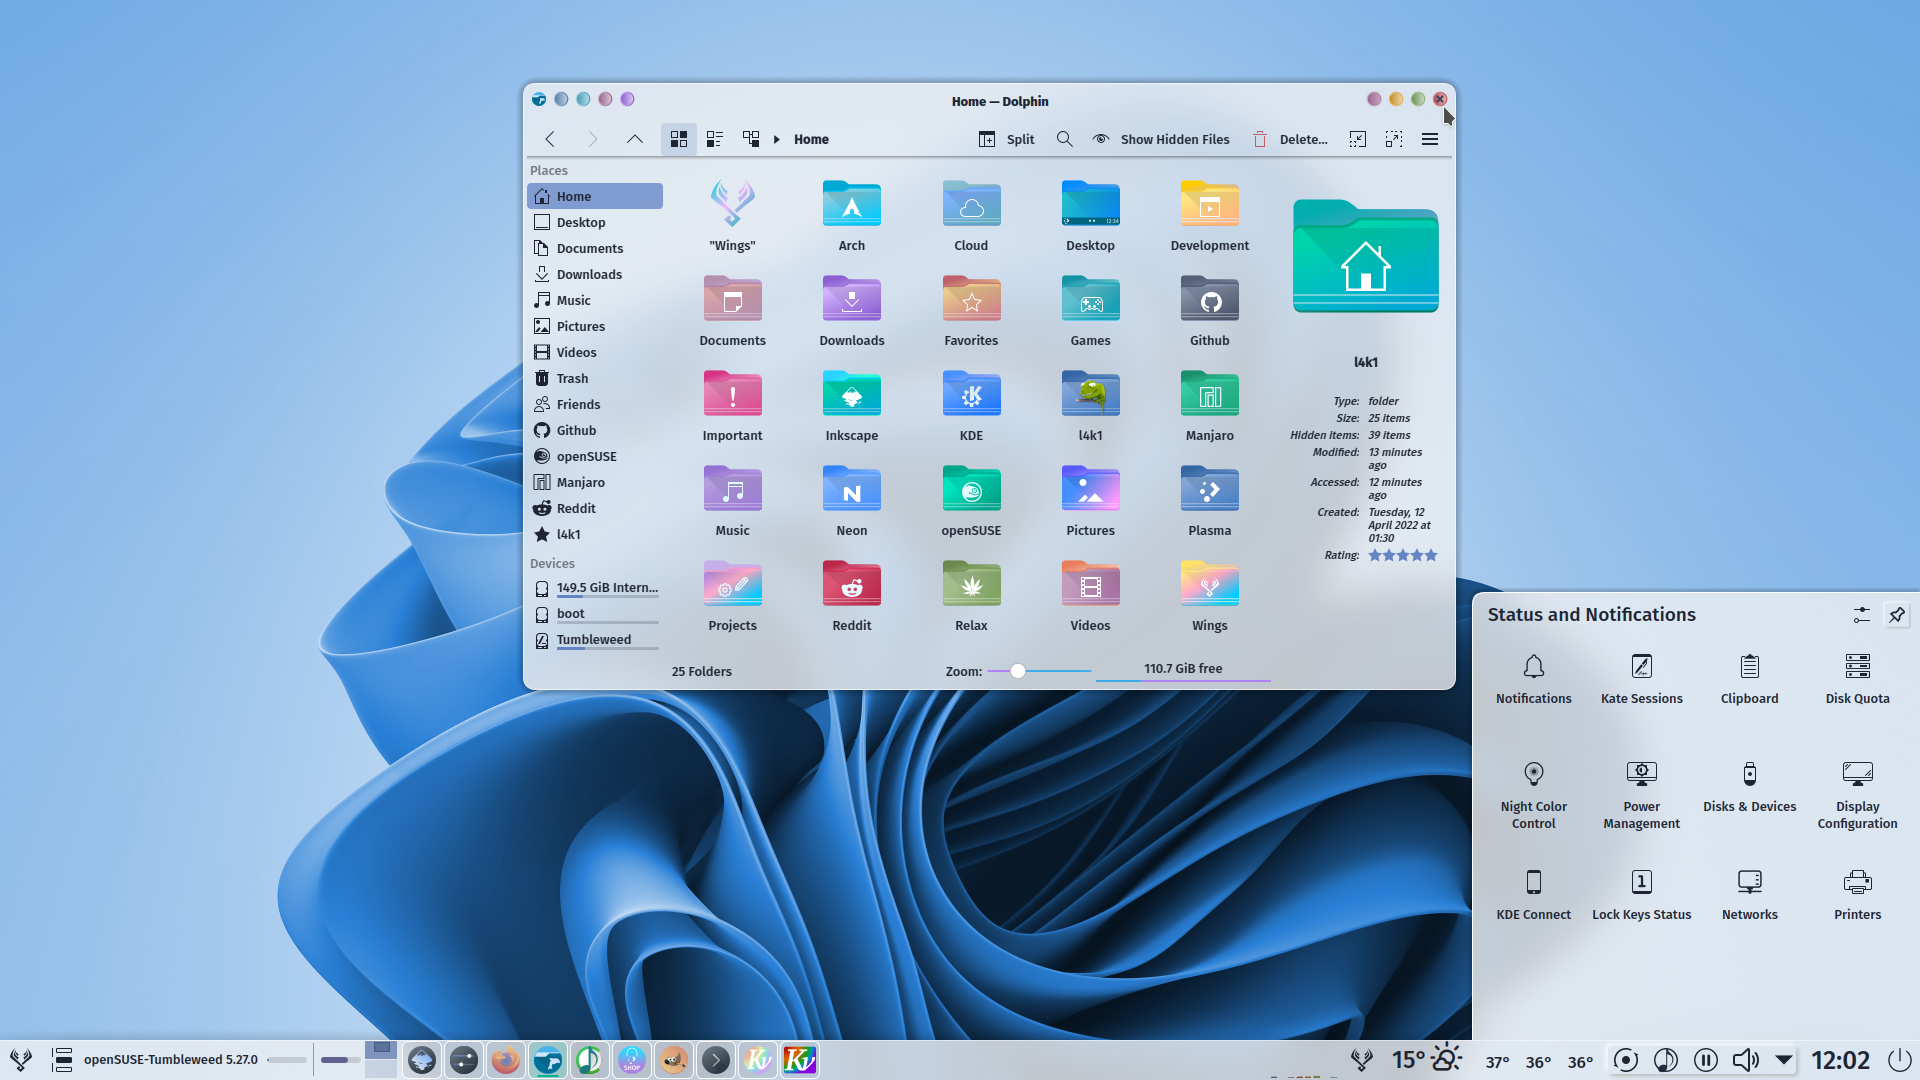Click the power button in panel

(1899, 1060)
